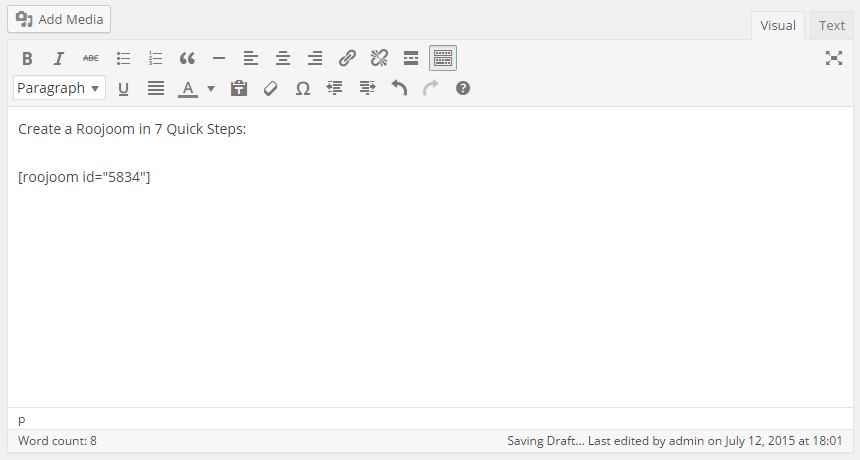860x460 pixels.
Task: Toggle italic formatting
Action: click(59, 58)
